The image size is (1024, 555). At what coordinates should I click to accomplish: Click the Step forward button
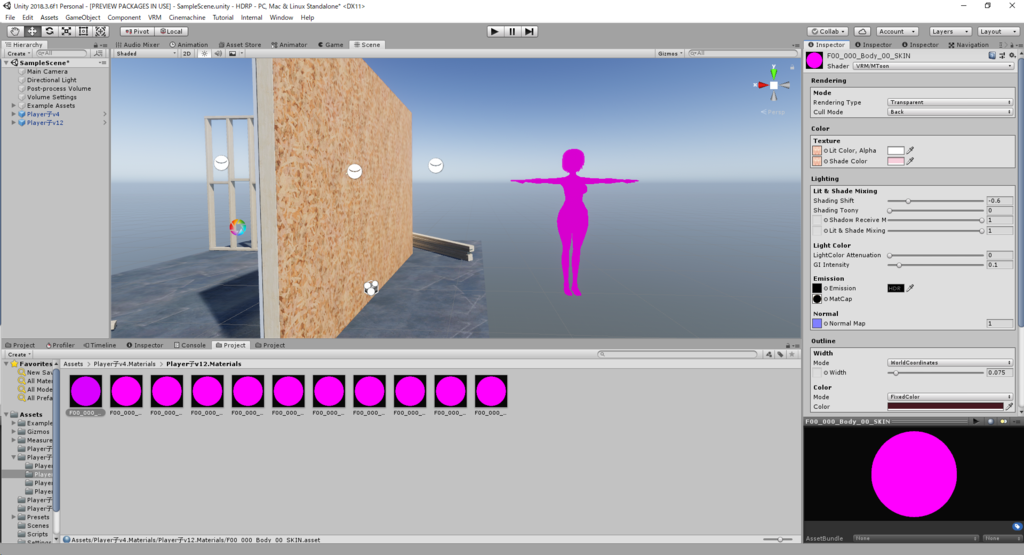pos(530,31)
